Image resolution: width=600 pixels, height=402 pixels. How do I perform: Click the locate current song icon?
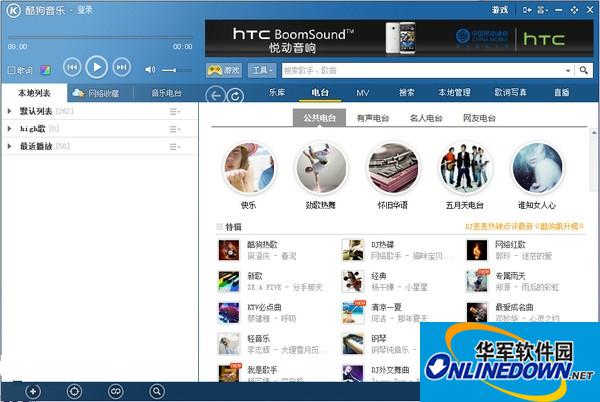(x=74, y=390)
